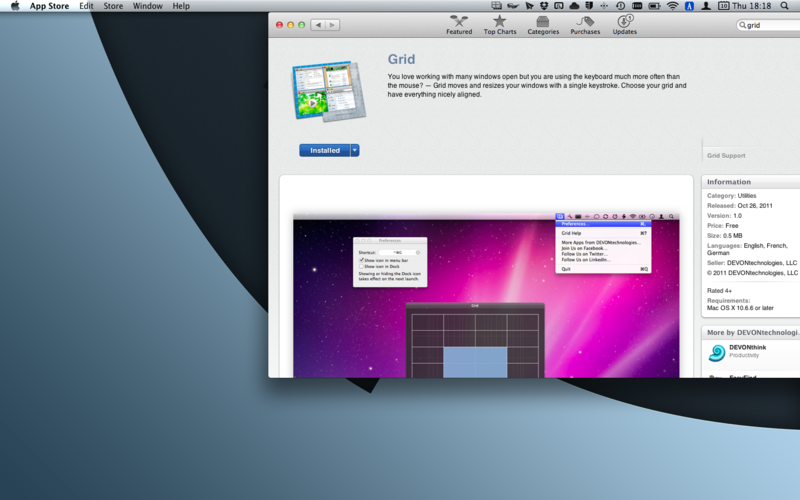Expand the dropdown arrow beside Installed

[355, 150]
